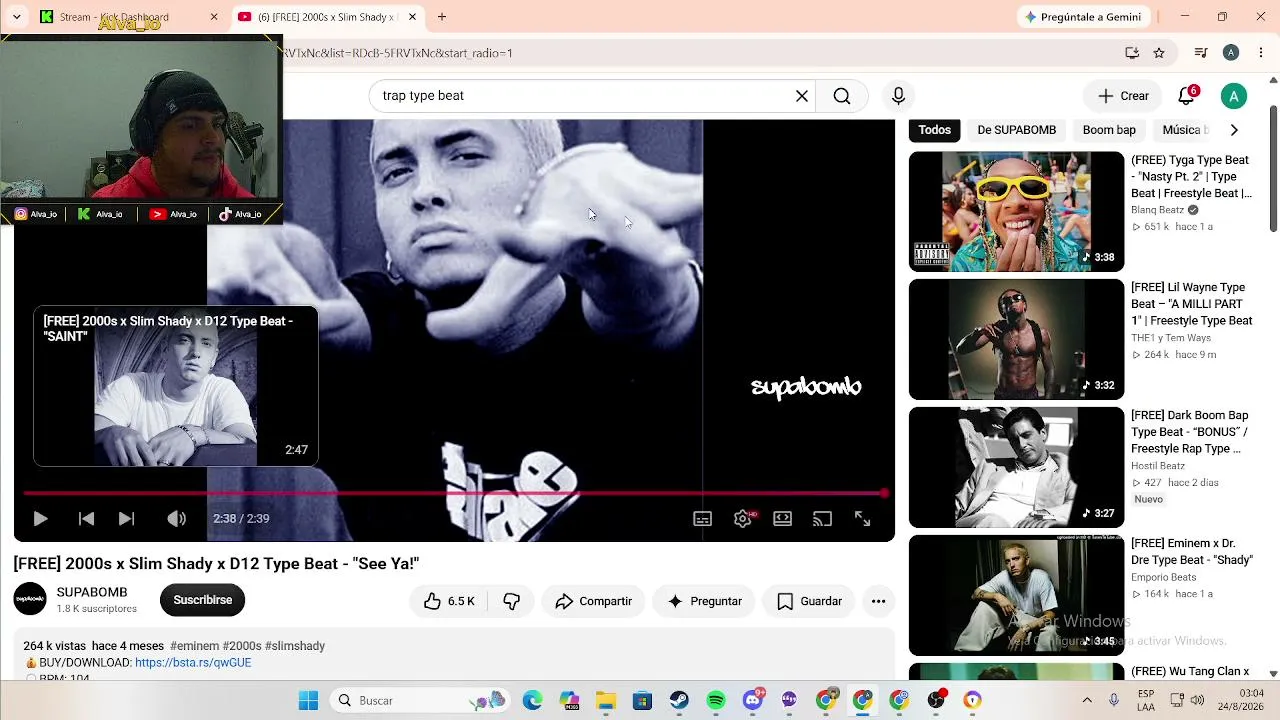Open the ESP LAA language switcher
Viewport: 1280px width, 720px height.
pyautogui.click(x=1146, y=700)
